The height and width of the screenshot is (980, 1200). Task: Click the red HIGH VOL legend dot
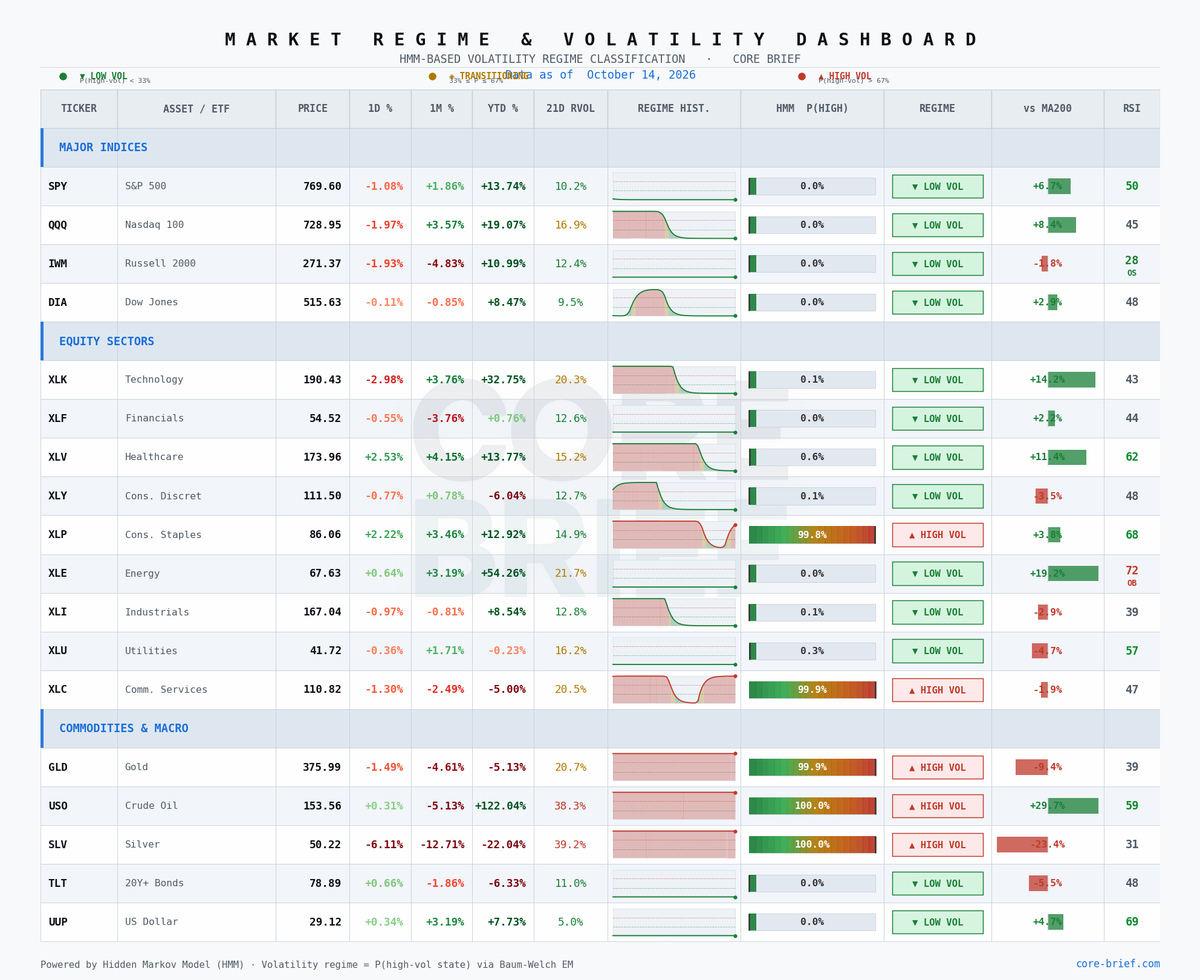pos(801,76)
